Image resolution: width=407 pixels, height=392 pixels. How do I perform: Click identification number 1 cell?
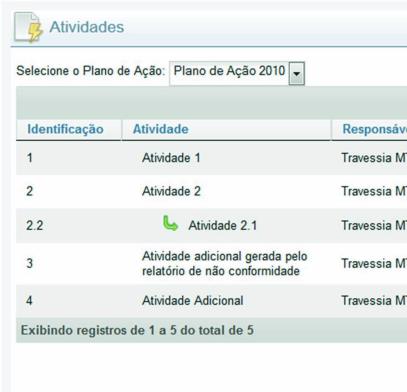coord(30,158)
